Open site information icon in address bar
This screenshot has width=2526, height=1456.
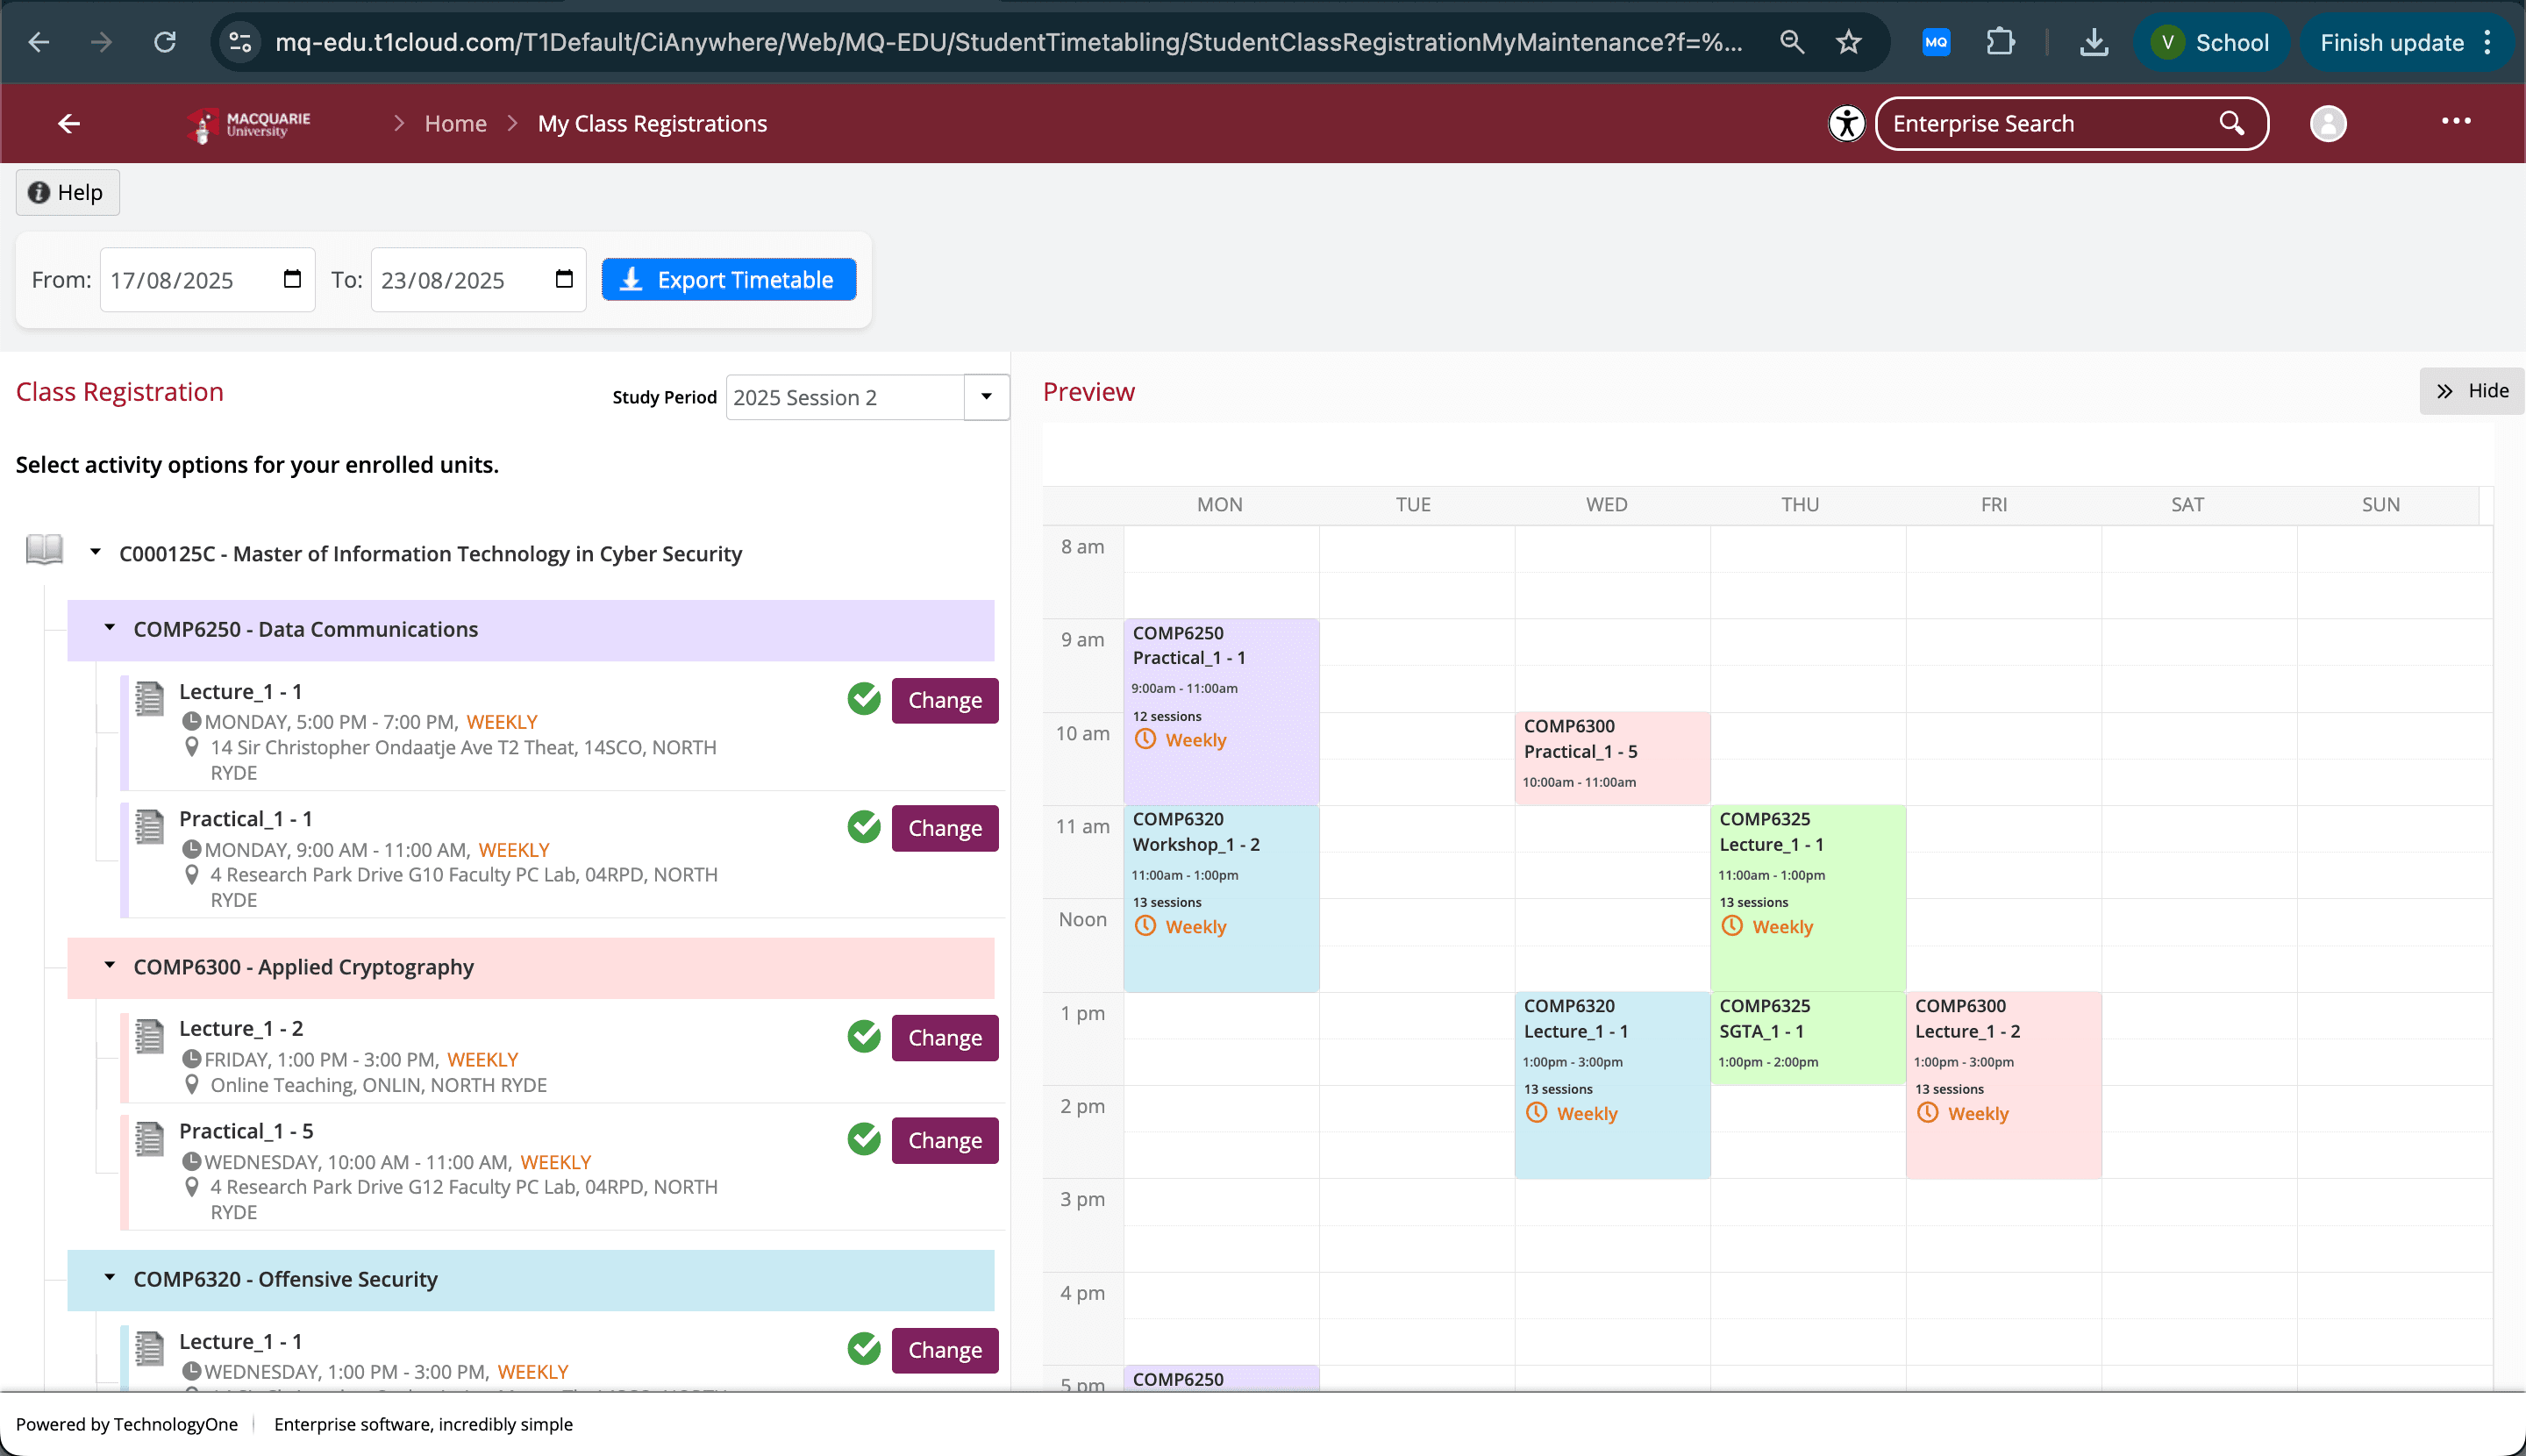click(x=240, y=42)
